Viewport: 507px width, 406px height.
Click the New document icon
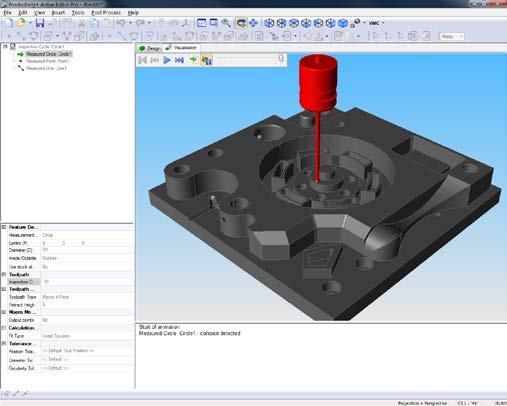coord(9,23)
